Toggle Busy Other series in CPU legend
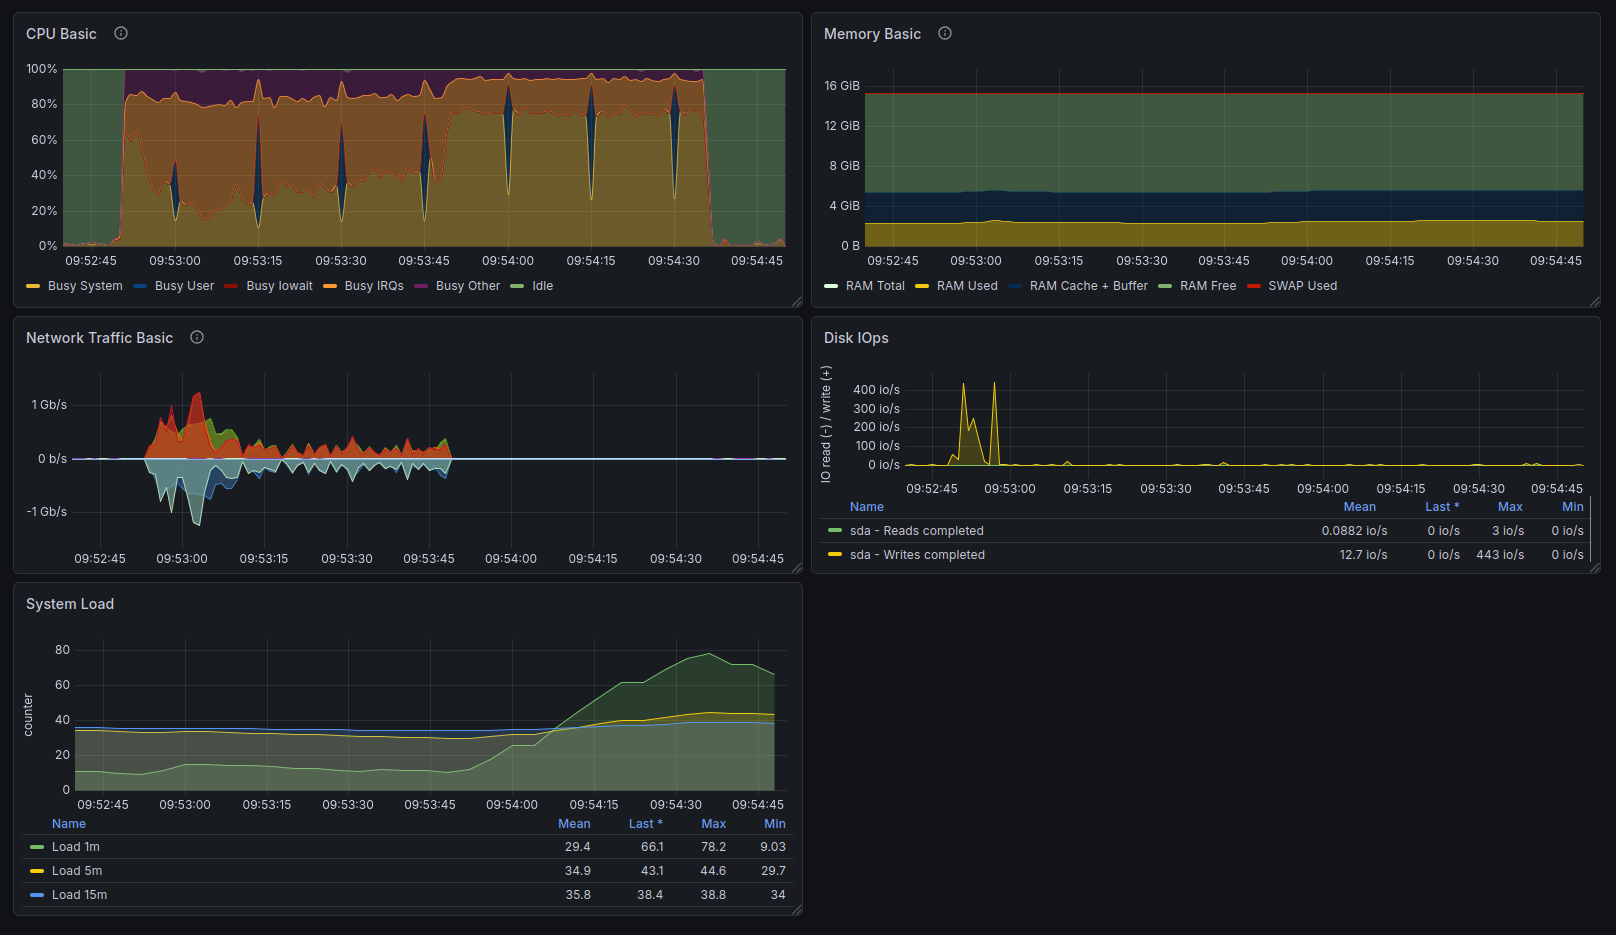This screenshot has width=1616, height=935. [x=468, y=286]
